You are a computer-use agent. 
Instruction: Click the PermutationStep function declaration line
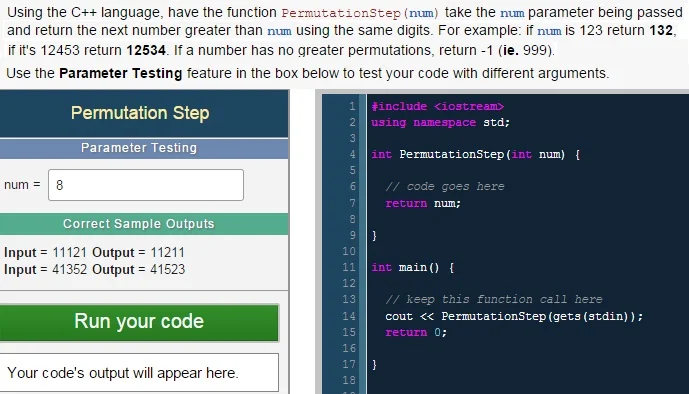point(475,155)
